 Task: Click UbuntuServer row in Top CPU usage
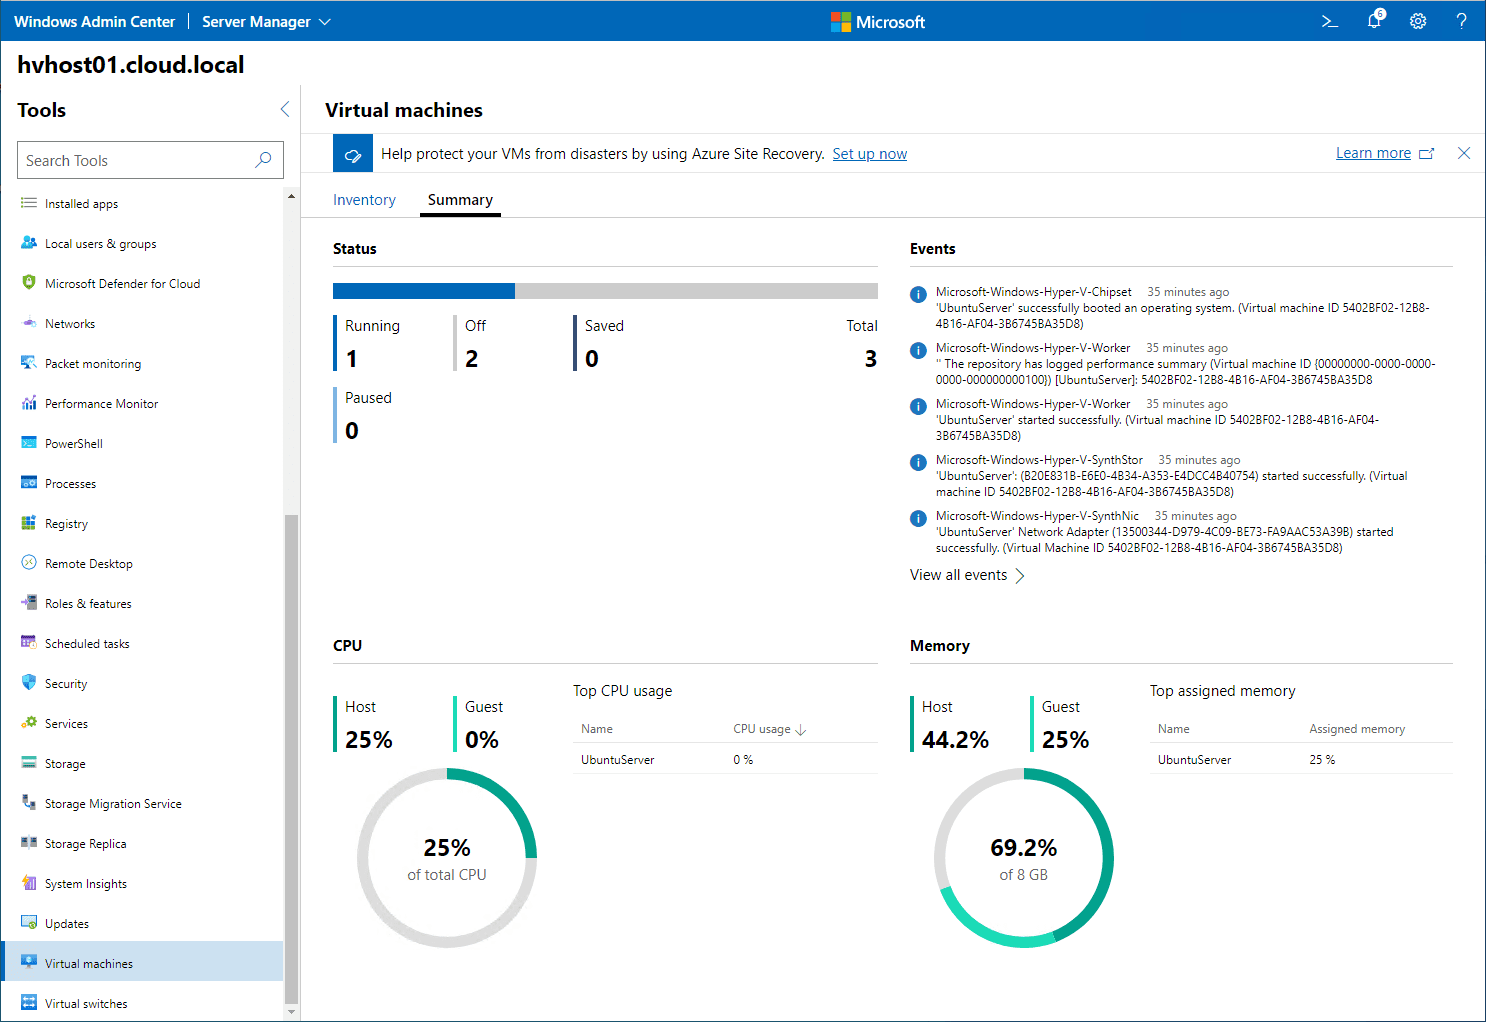click(x=725, y=759)
